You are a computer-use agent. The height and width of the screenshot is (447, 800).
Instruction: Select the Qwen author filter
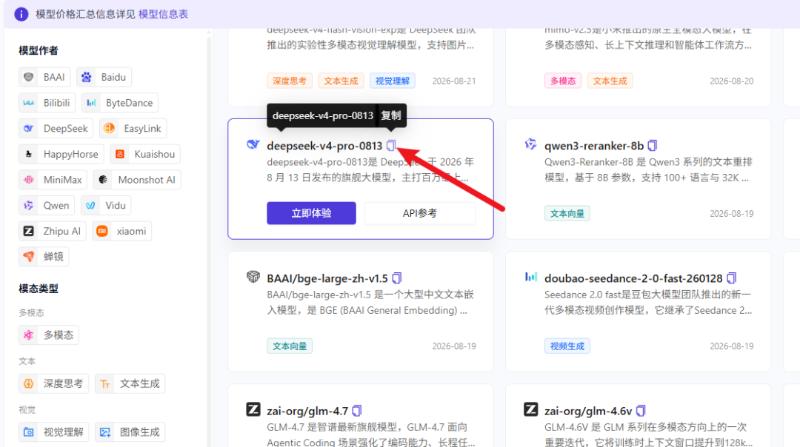pos(46,205)
